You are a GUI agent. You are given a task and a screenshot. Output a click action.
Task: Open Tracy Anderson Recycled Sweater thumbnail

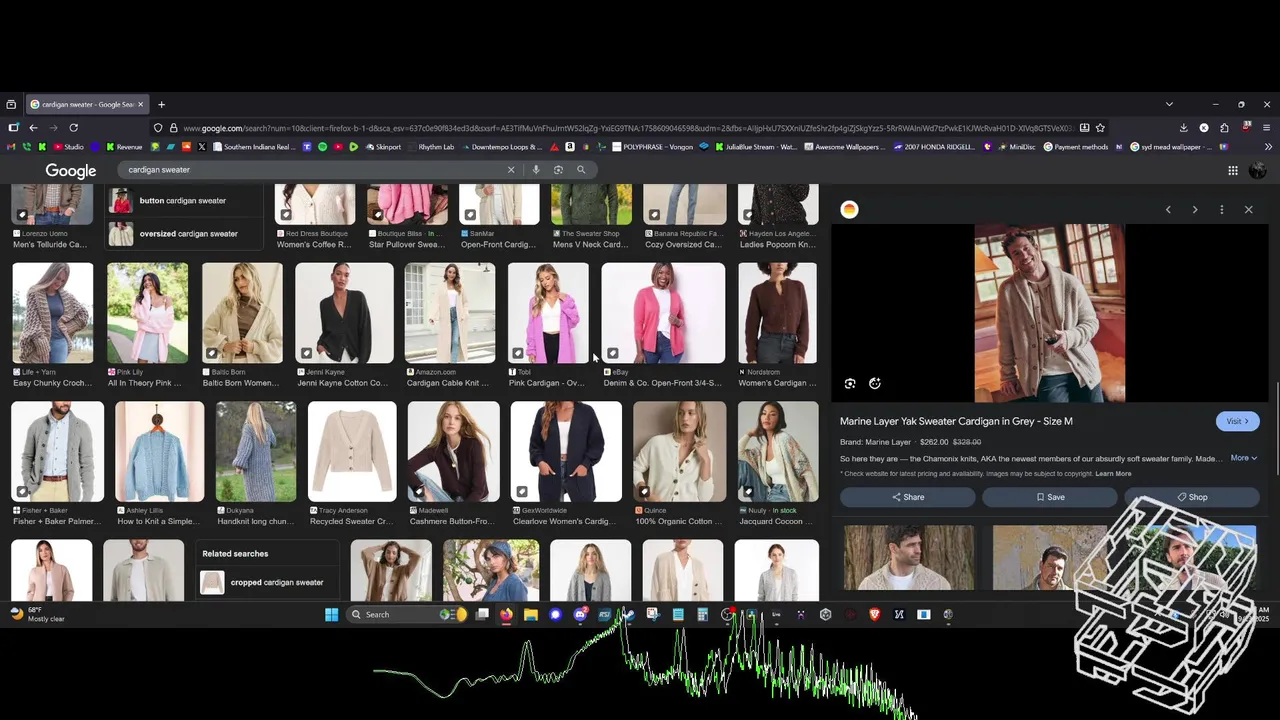tap(352, 452)
